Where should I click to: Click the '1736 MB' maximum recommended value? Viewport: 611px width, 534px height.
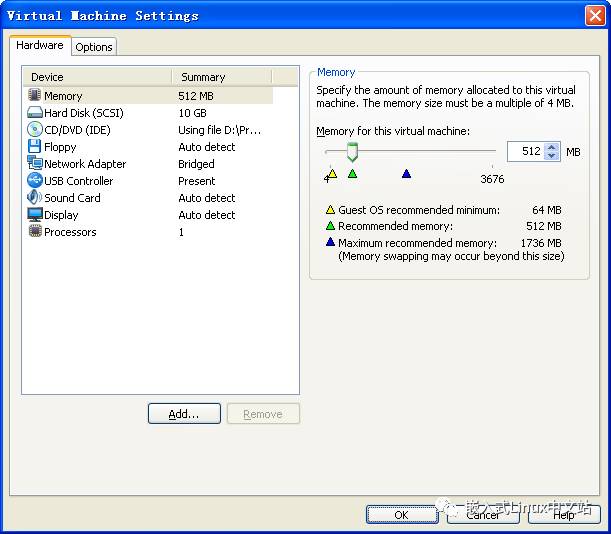tap(541, 243)
